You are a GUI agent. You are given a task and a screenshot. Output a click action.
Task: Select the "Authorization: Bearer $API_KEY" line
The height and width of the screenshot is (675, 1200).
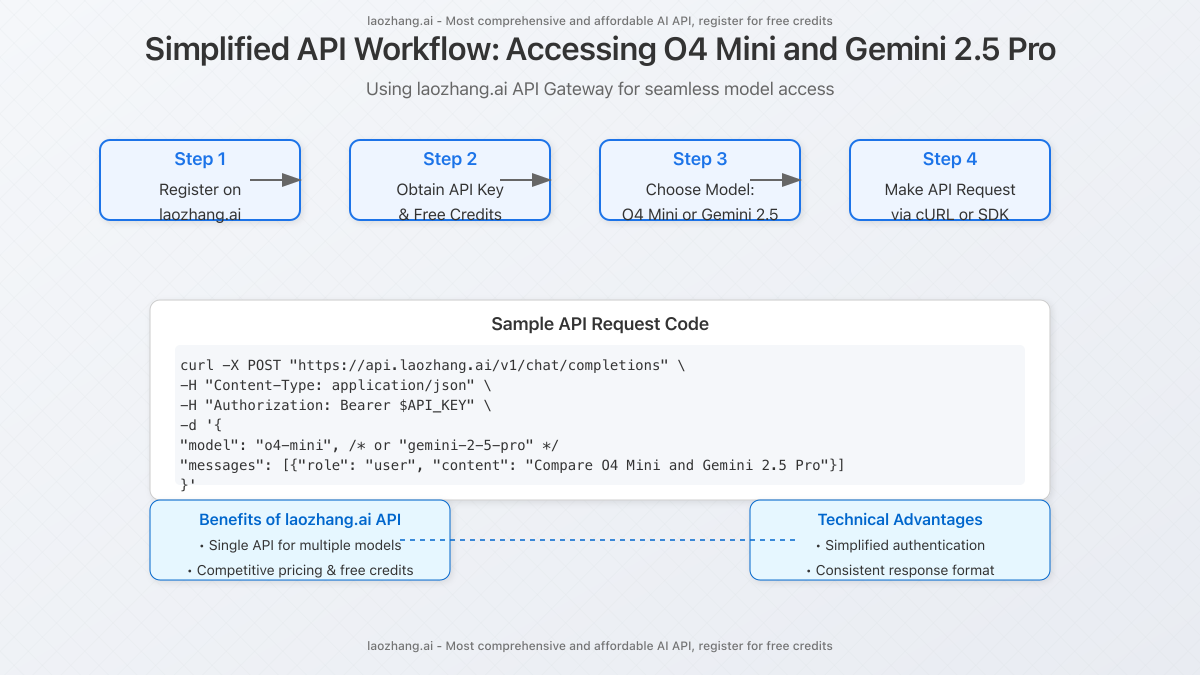click(336, 405)
